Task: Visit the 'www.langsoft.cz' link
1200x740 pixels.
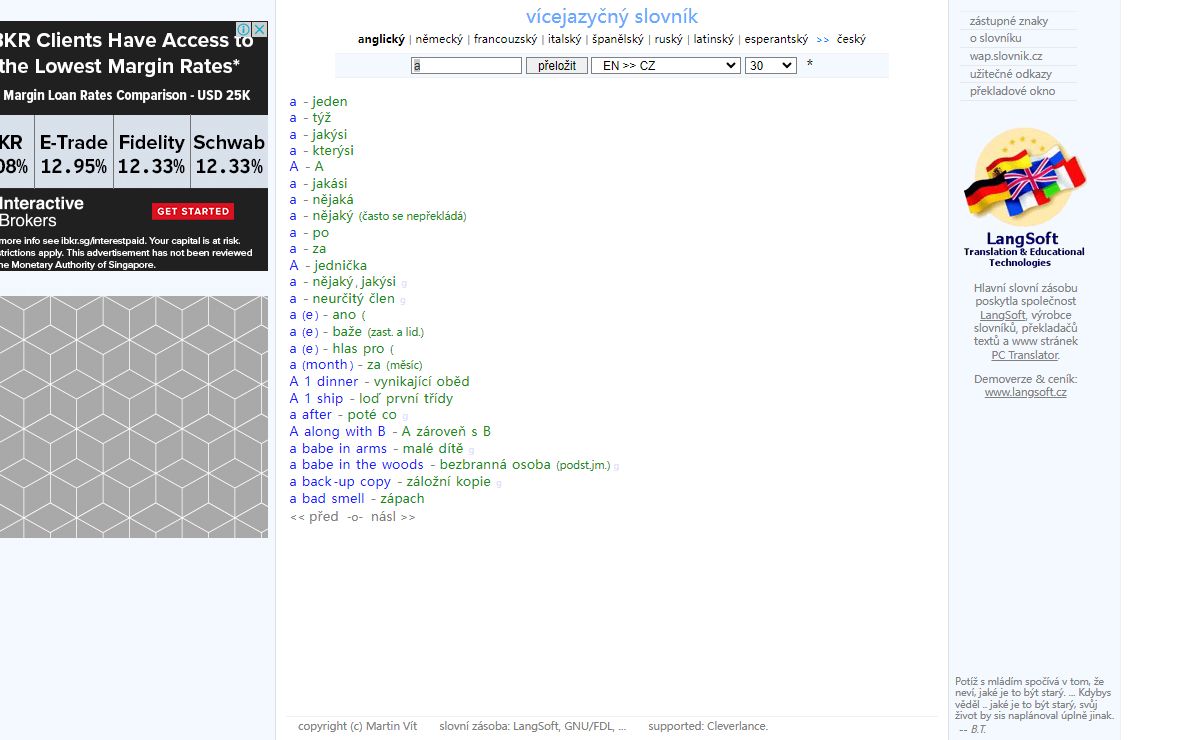Action: pyautogui.click(x=1025, y=392)
